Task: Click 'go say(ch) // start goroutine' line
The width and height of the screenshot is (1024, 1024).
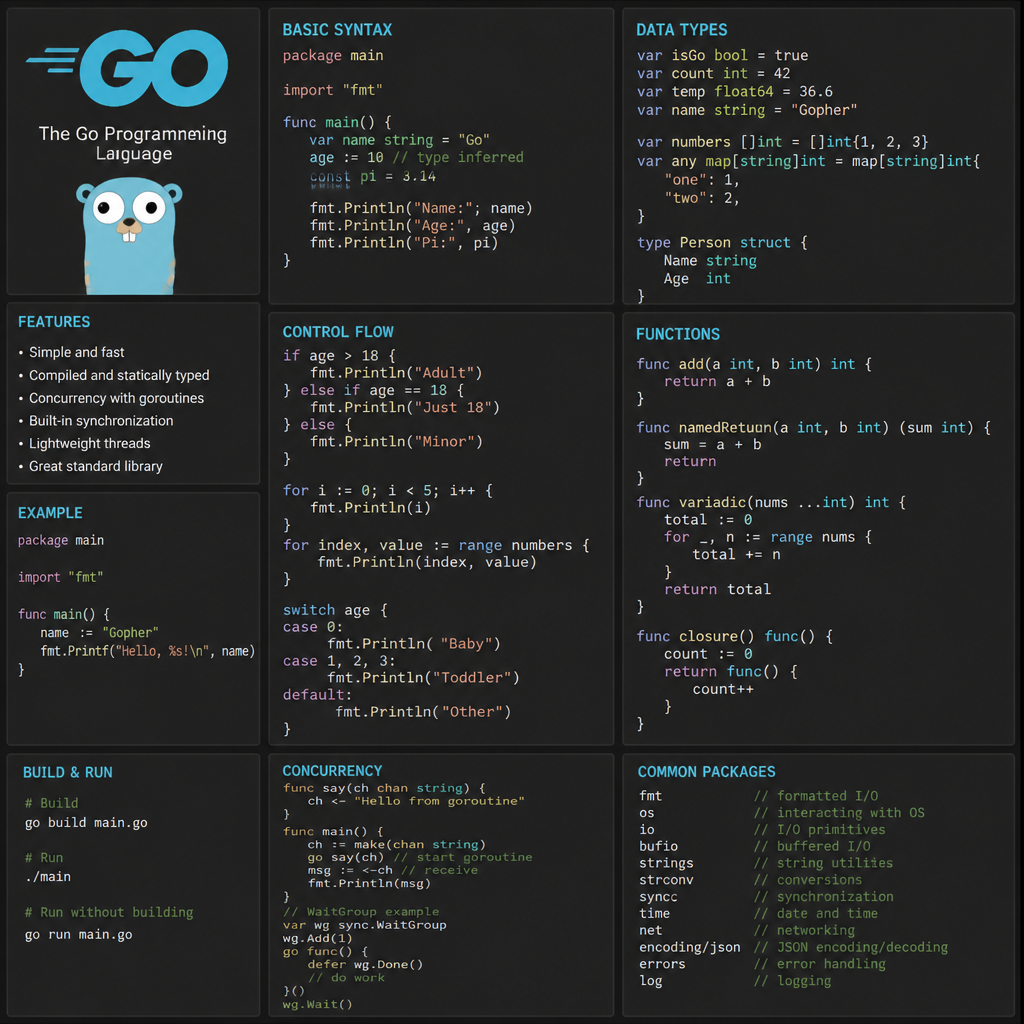Action: pos(420,857)
